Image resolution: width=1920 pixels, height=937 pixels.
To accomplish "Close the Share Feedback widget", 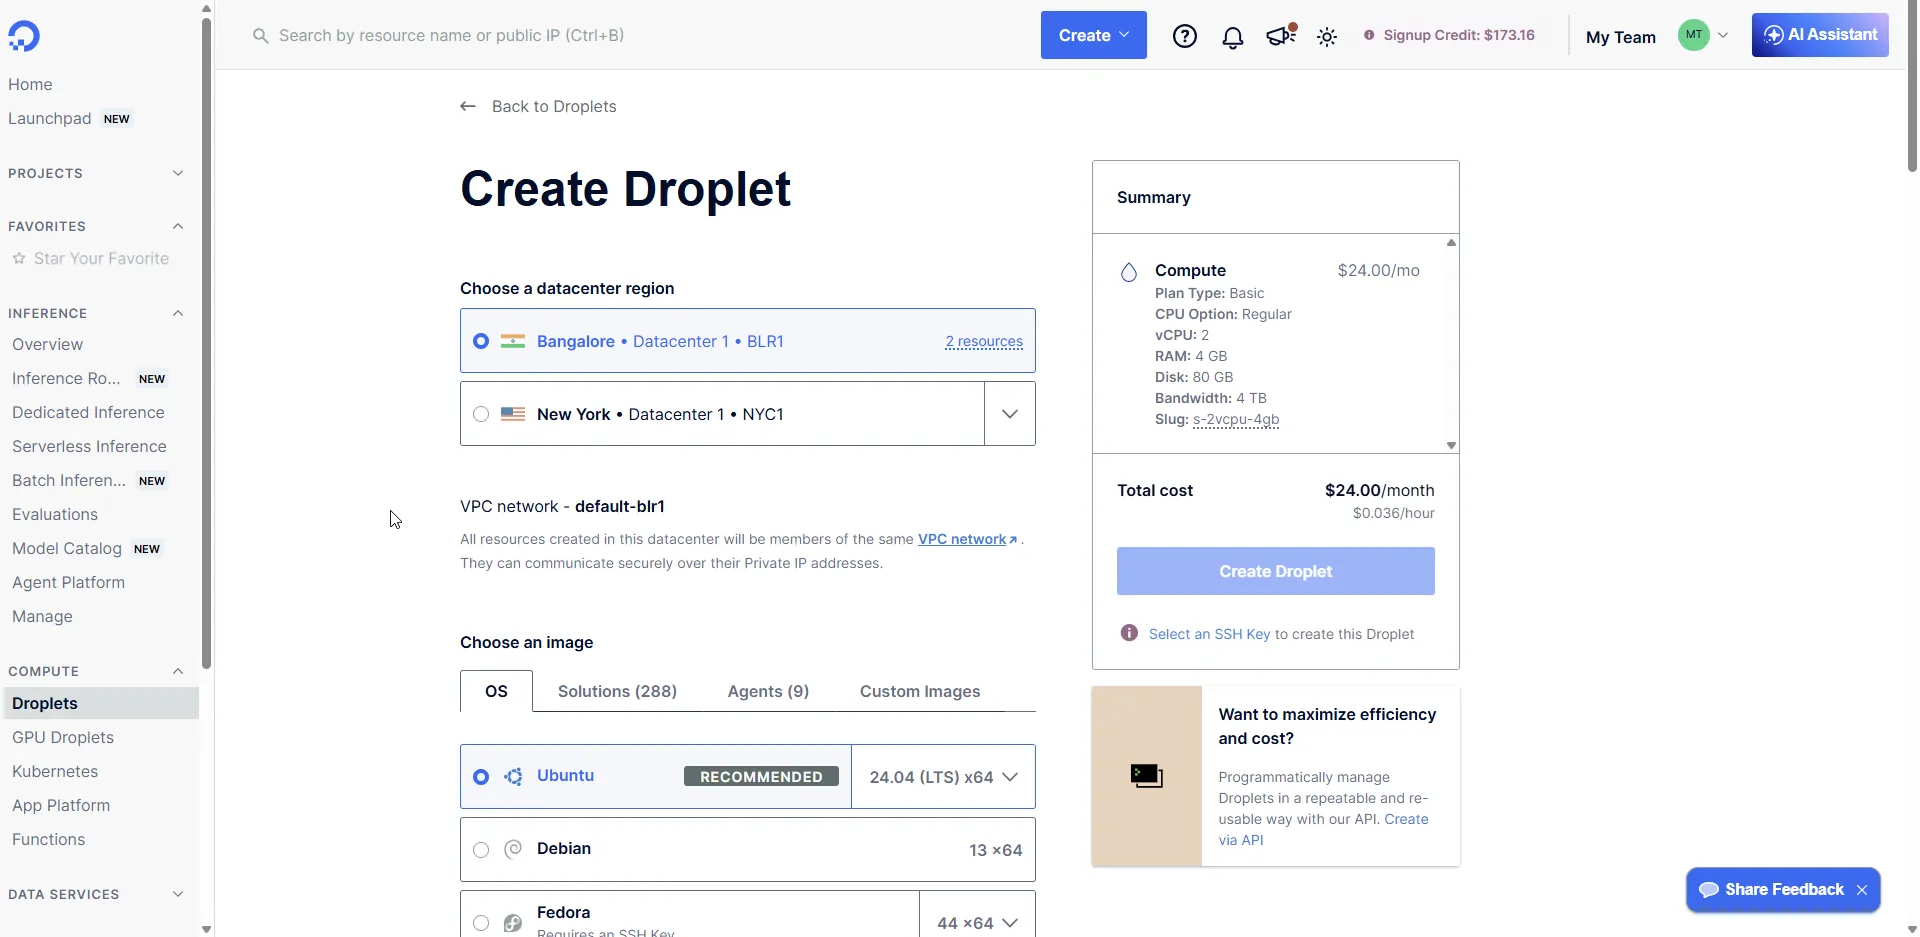I will click(x=1862, y=890).
